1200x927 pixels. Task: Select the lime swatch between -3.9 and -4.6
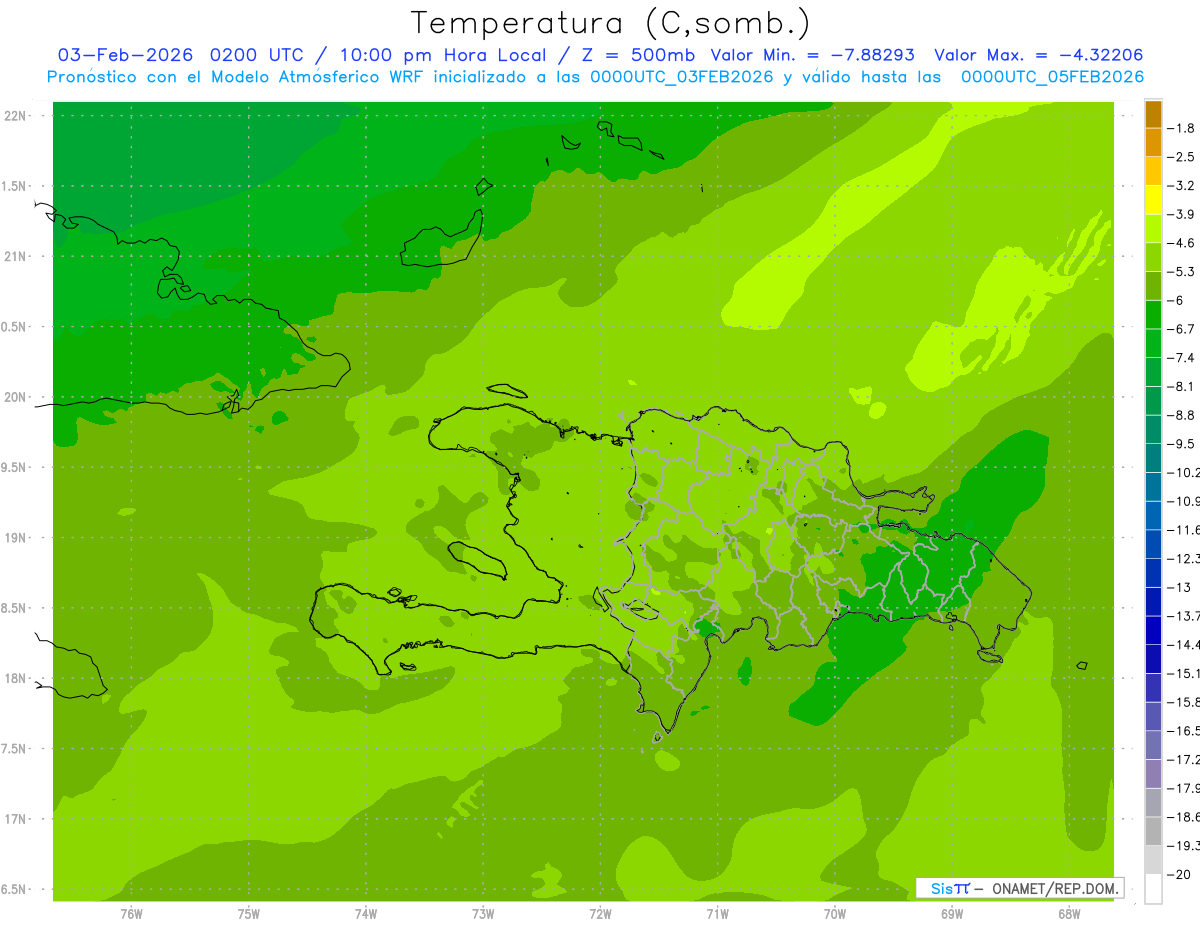point(1153,228)
